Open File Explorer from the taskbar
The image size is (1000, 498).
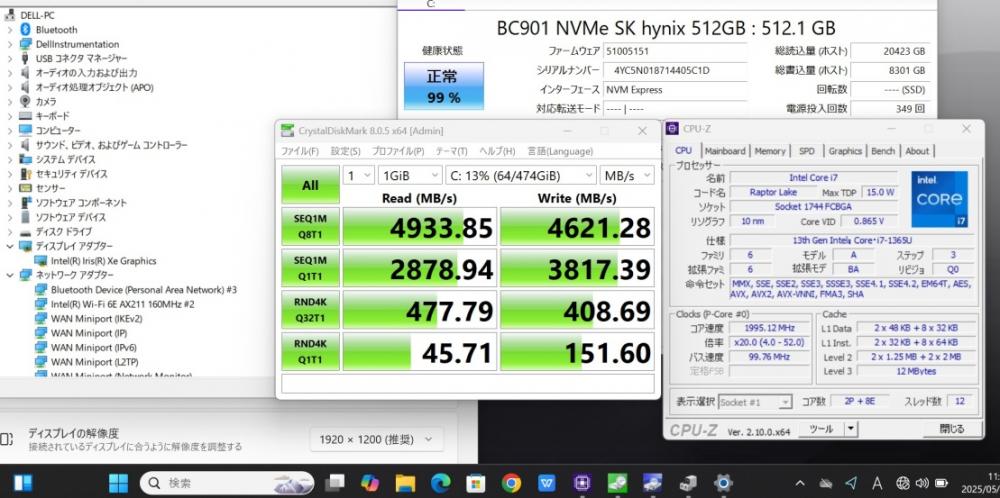pos(405,483)
